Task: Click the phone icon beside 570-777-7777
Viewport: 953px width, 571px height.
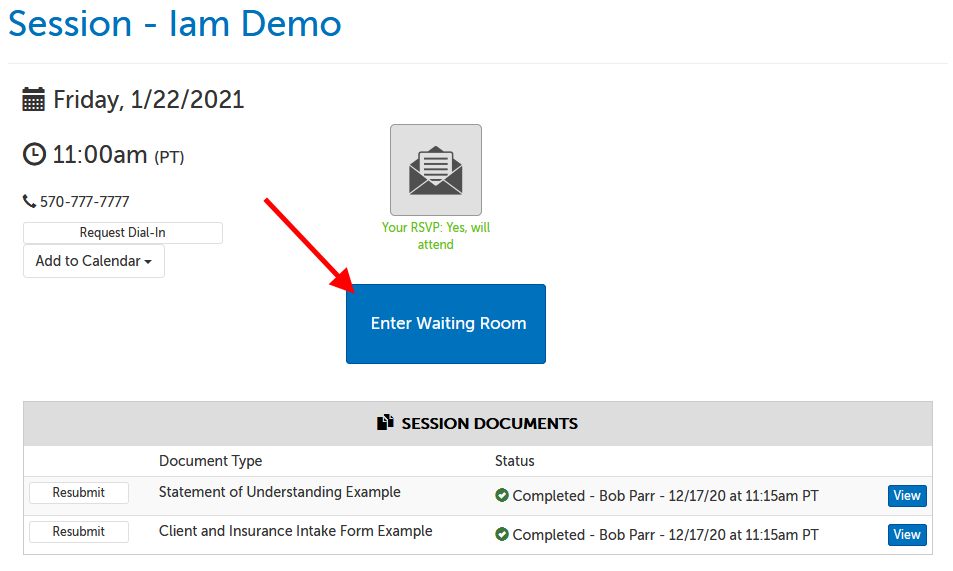Action: coord(29,202)
